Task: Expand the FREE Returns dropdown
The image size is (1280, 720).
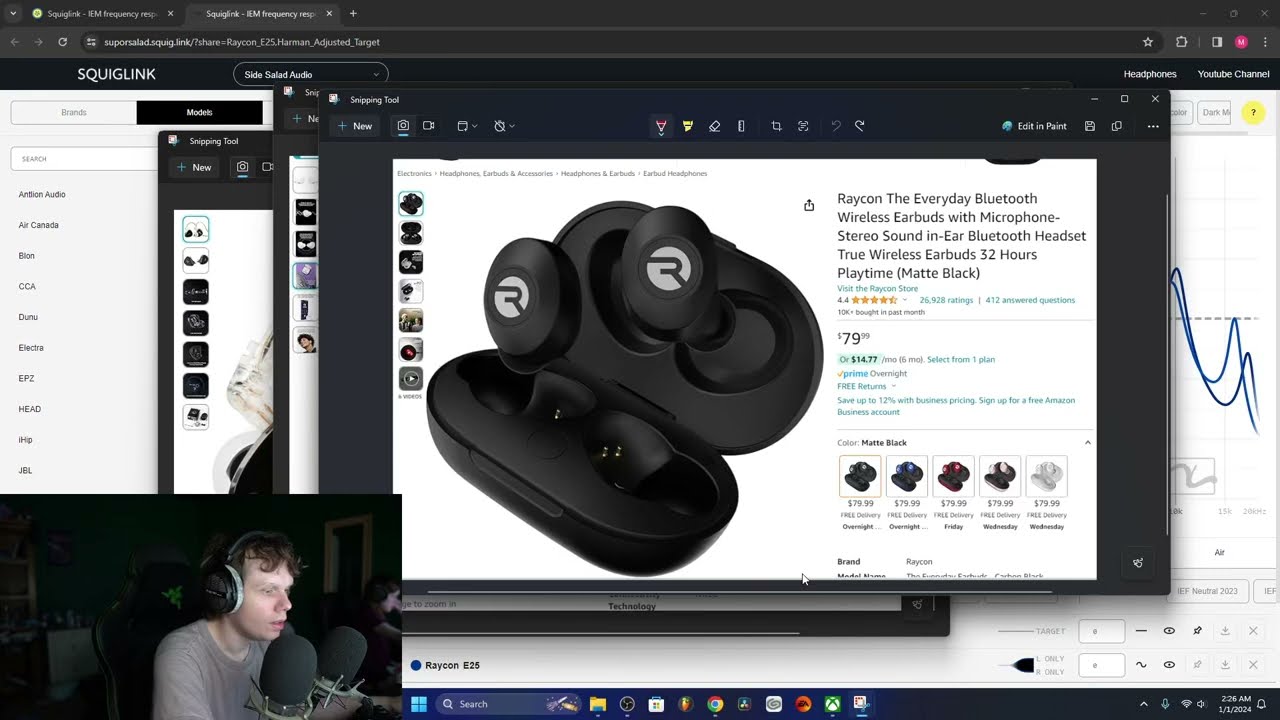Action: [866, 386]
